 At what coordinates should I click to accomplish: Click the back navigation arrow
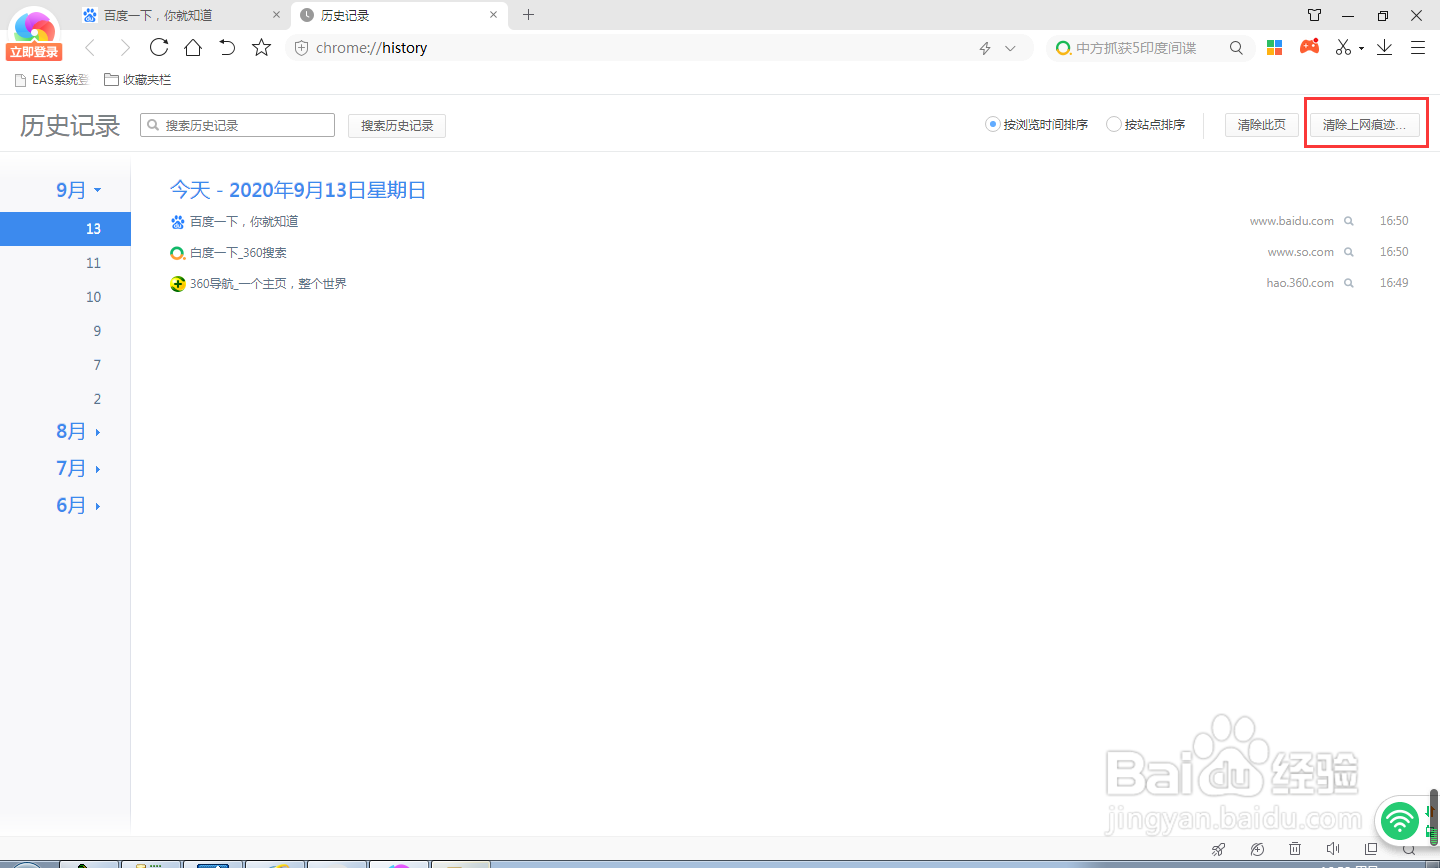[x=90, y=48]
